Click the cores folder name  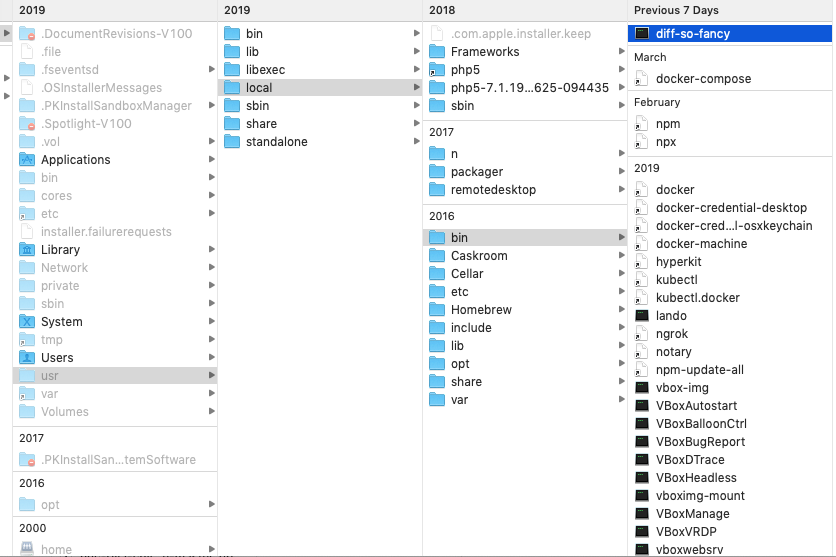pos(56,196)
